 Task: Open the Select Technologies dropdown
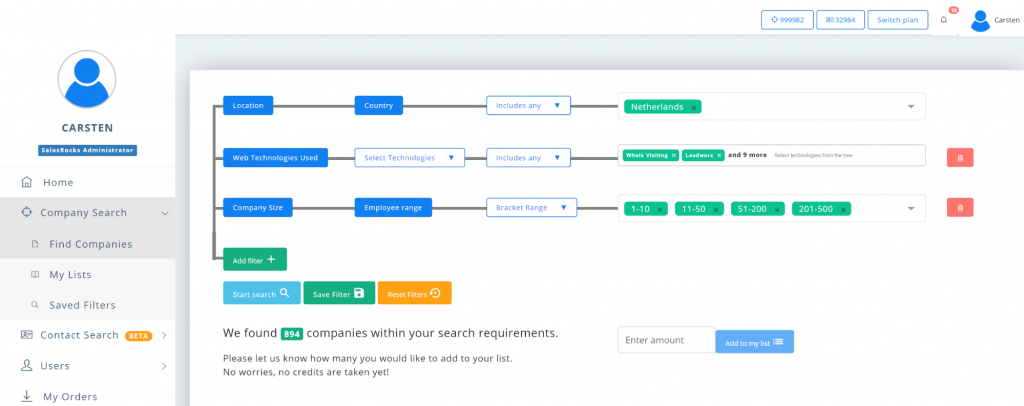pyautogui.click(x=410, y=157)
